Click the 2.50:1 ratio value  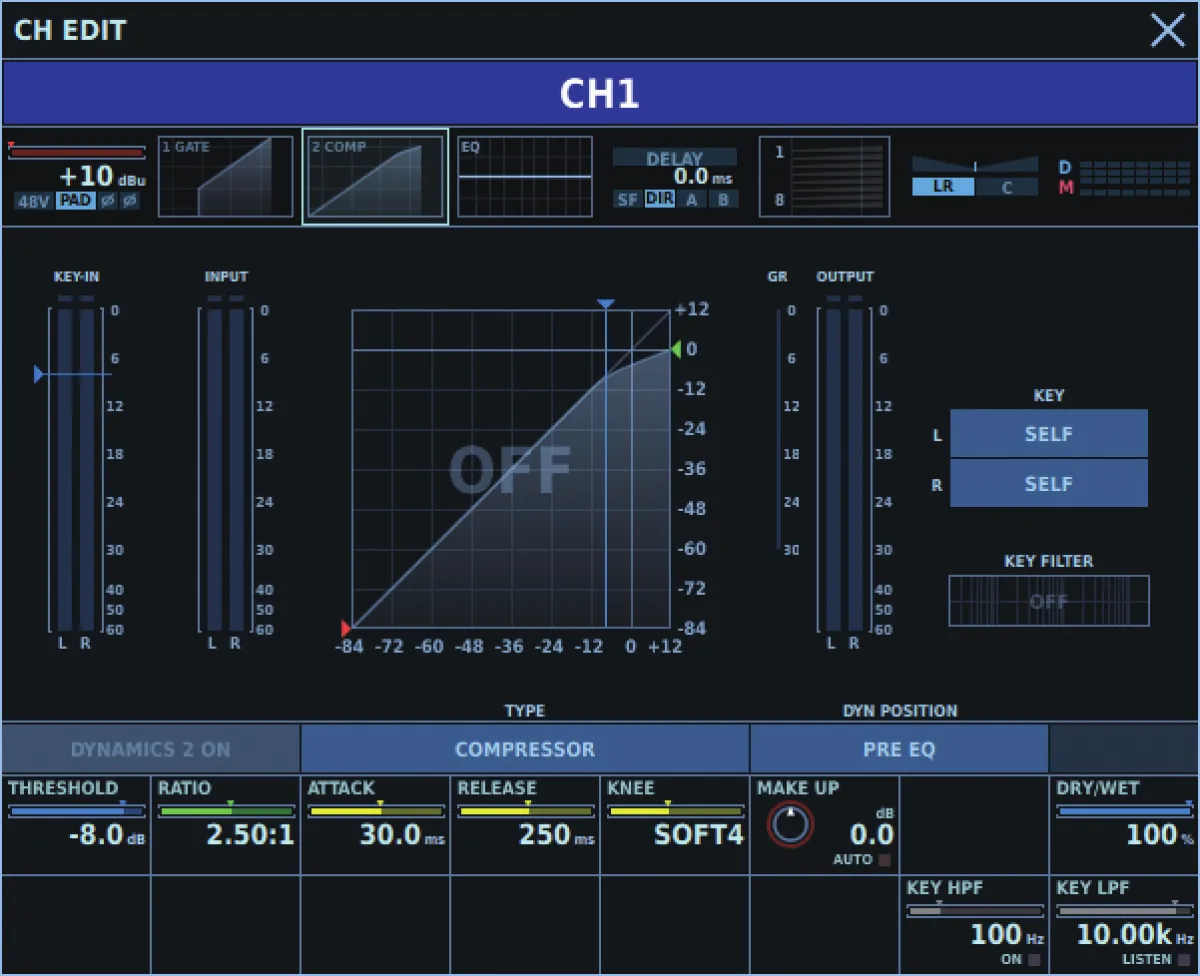[250, 835]
